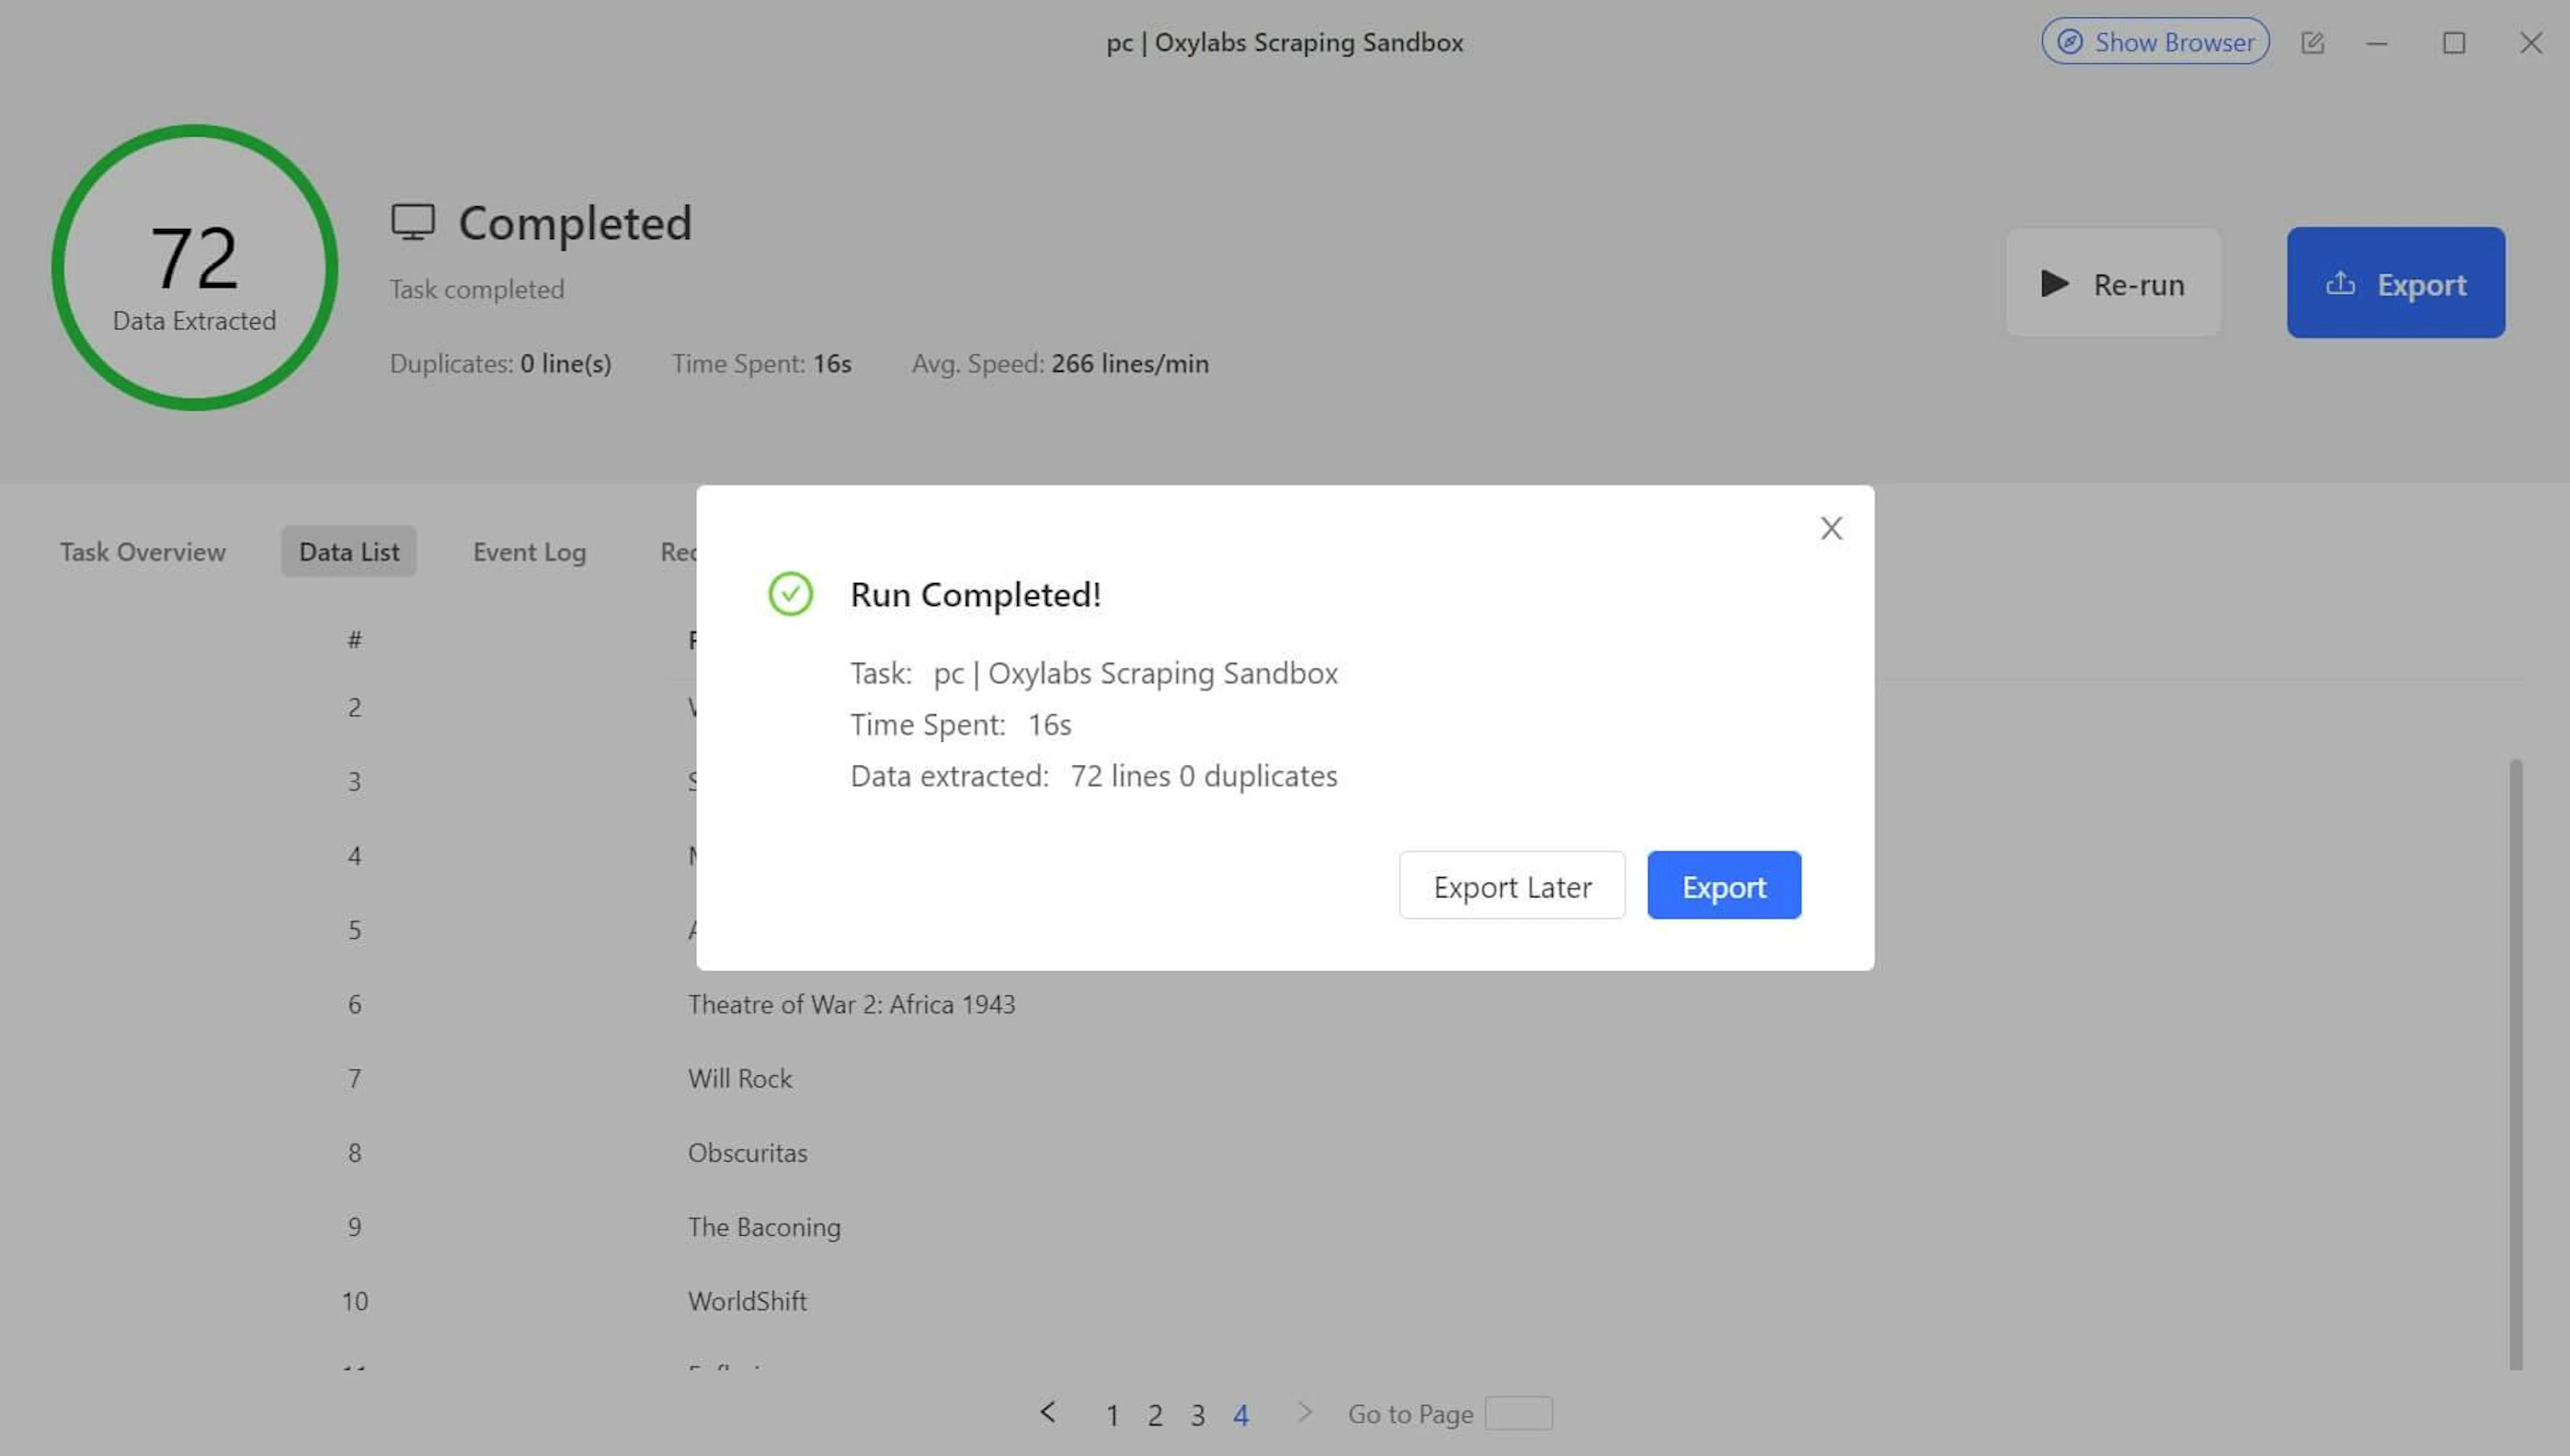Jump to page 3 of results

click(x=1198, y=1415)
